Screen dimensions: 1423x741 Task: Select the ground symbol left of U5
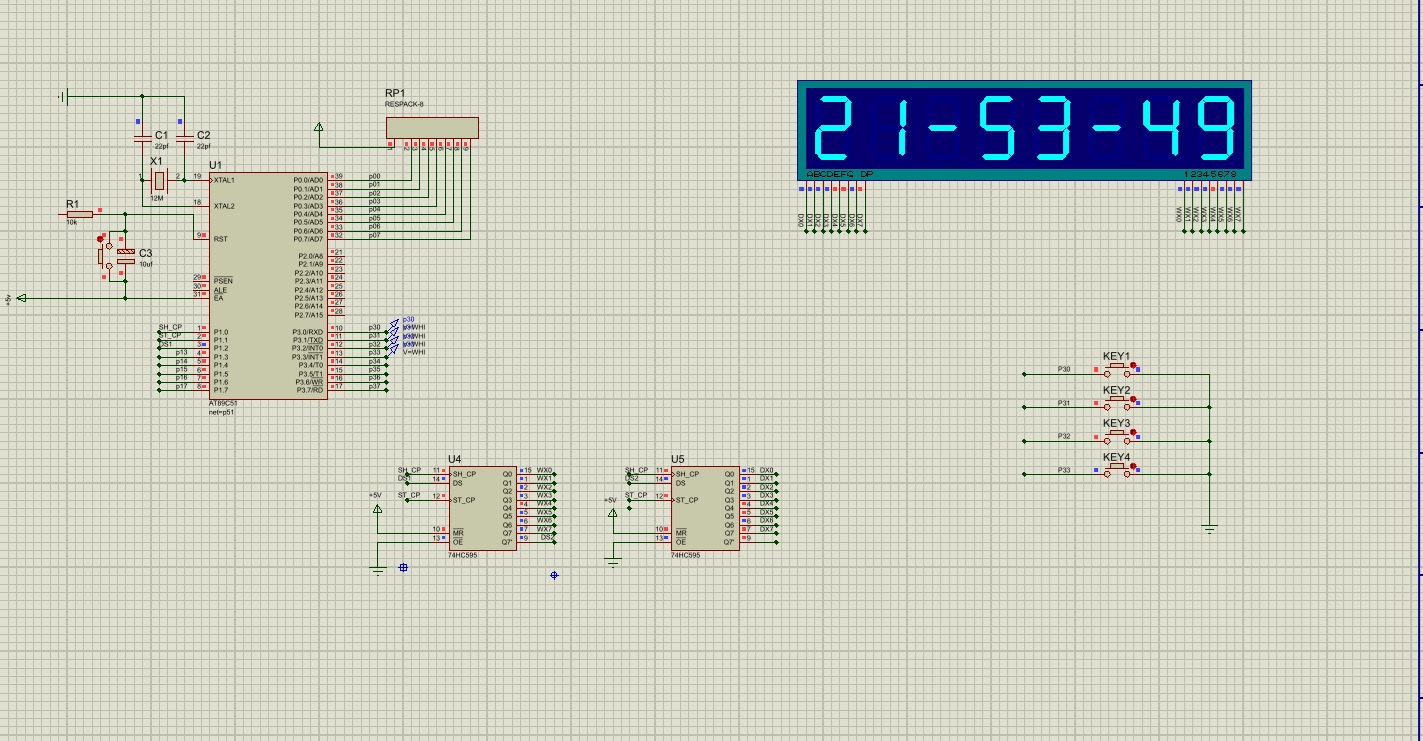tap(613, 563)
